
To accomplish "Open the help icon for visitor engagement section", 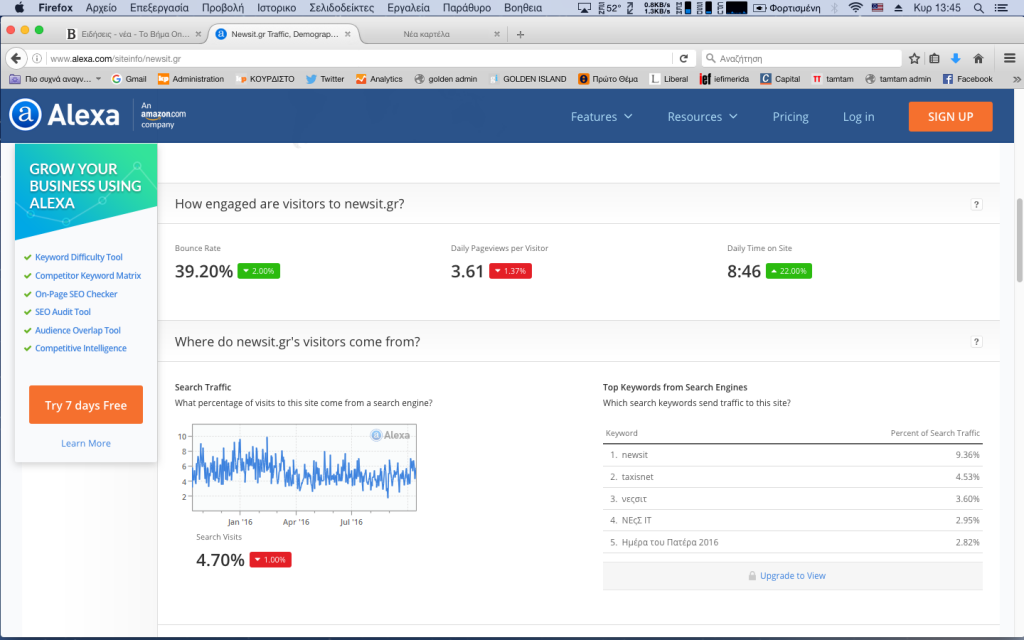I will 976,204.
